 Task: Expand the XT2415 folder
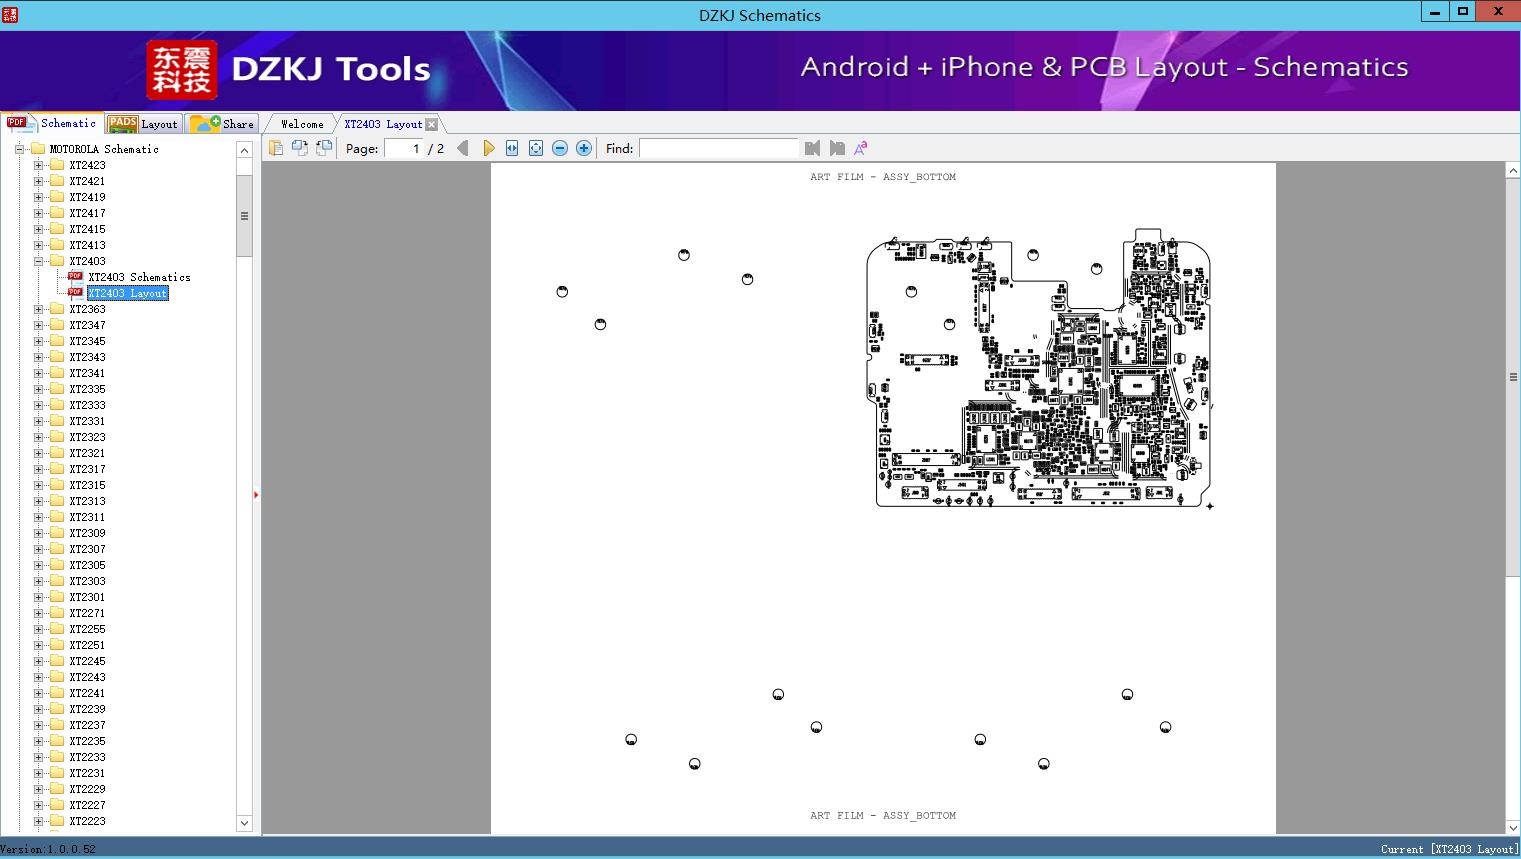pyautogui.click(x=38, y=229)
